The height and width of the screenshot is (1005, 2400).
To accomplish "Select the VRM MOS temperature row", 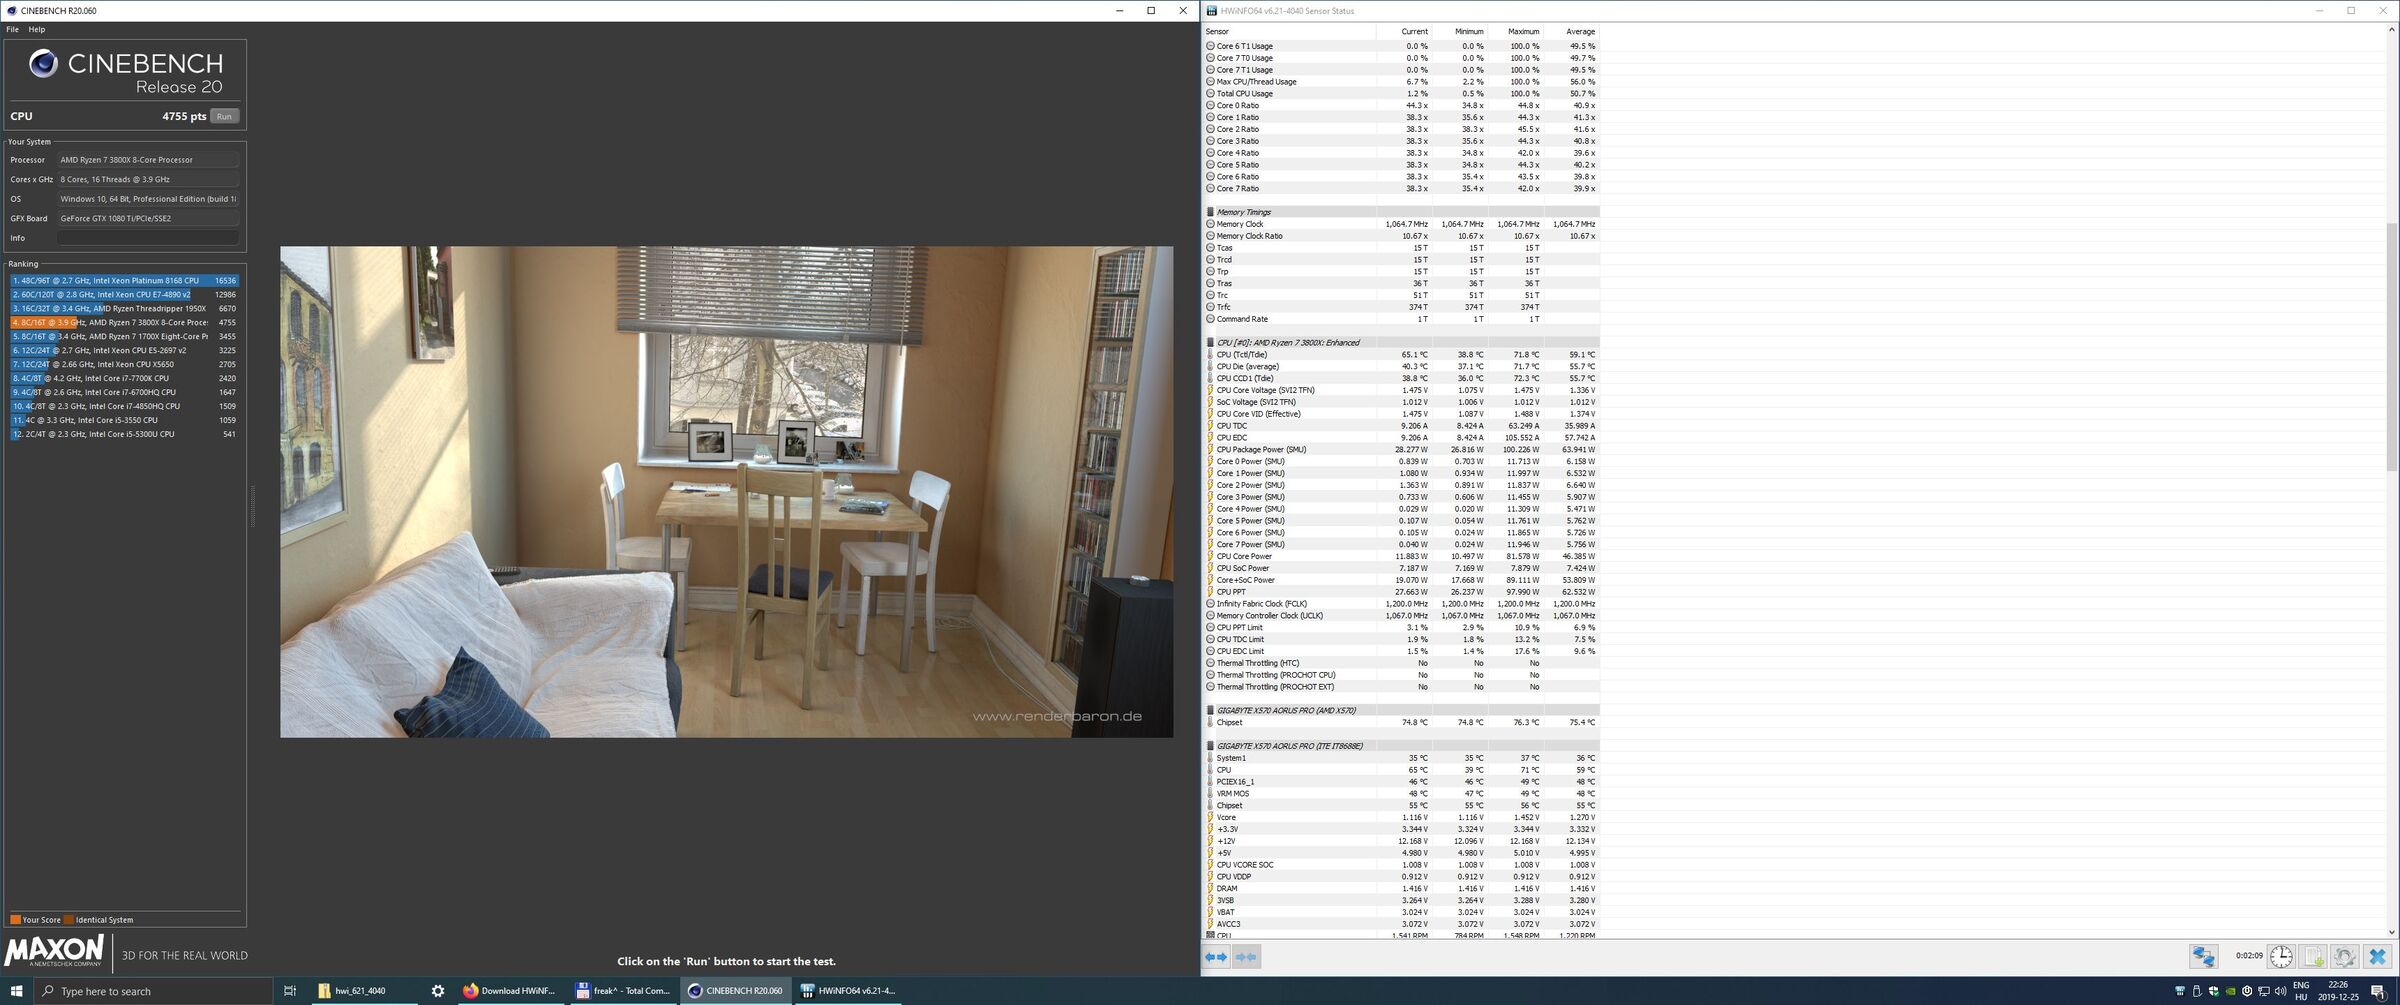I will (x=1401, y=794).
